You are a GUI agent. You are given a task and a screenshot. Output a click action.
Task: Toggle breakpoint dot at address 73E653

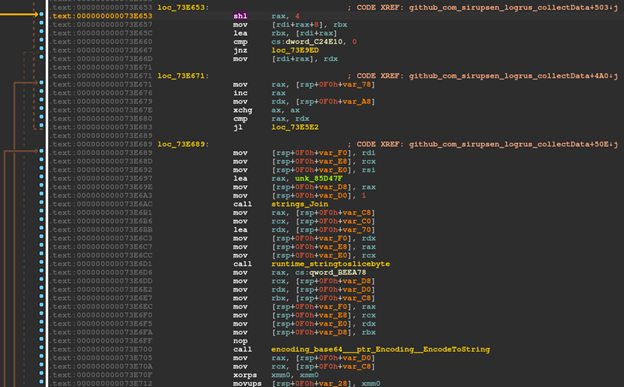click(x=41, y=14)
